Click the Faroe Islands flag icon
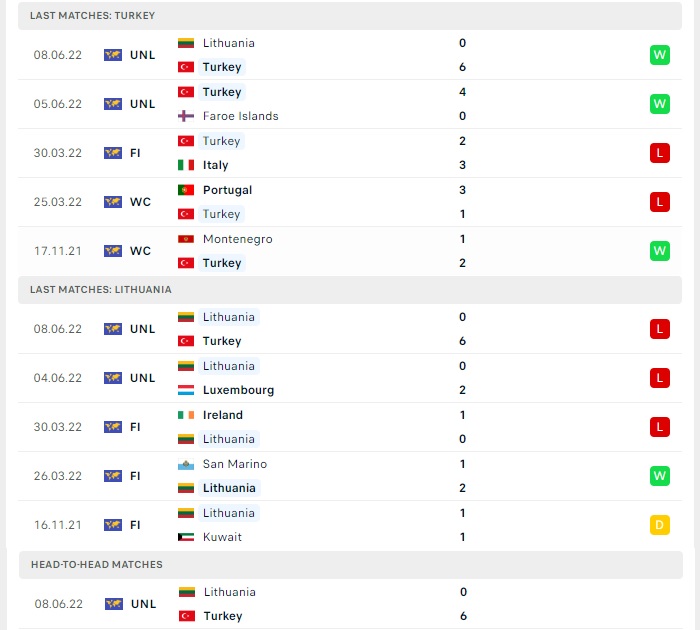 [x=186, y=116]
